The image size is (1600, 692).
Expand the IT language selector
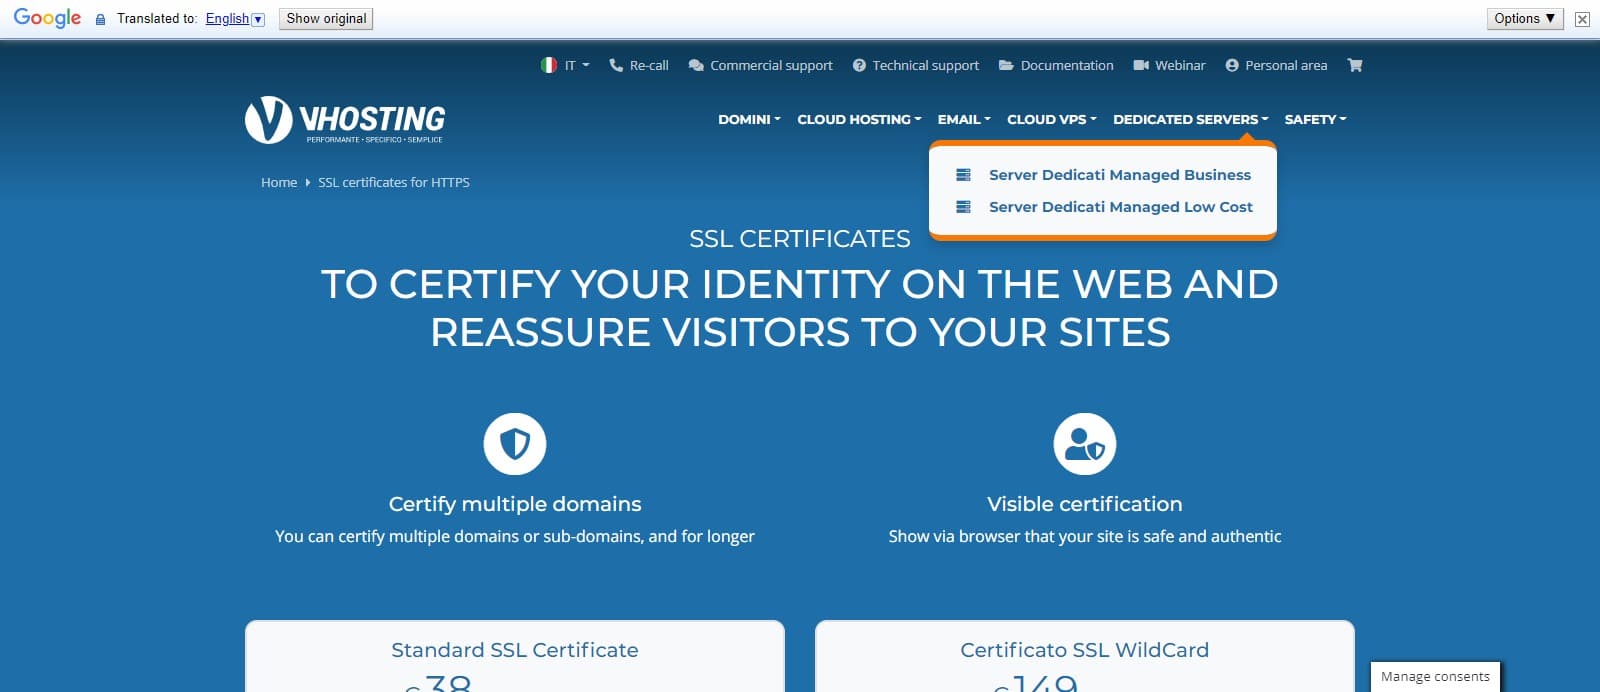[x=577, y=65]
